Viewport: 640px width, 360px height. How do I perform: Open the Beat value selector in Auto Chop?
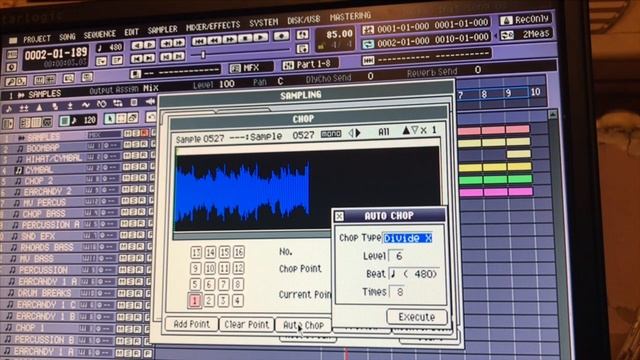413,273
